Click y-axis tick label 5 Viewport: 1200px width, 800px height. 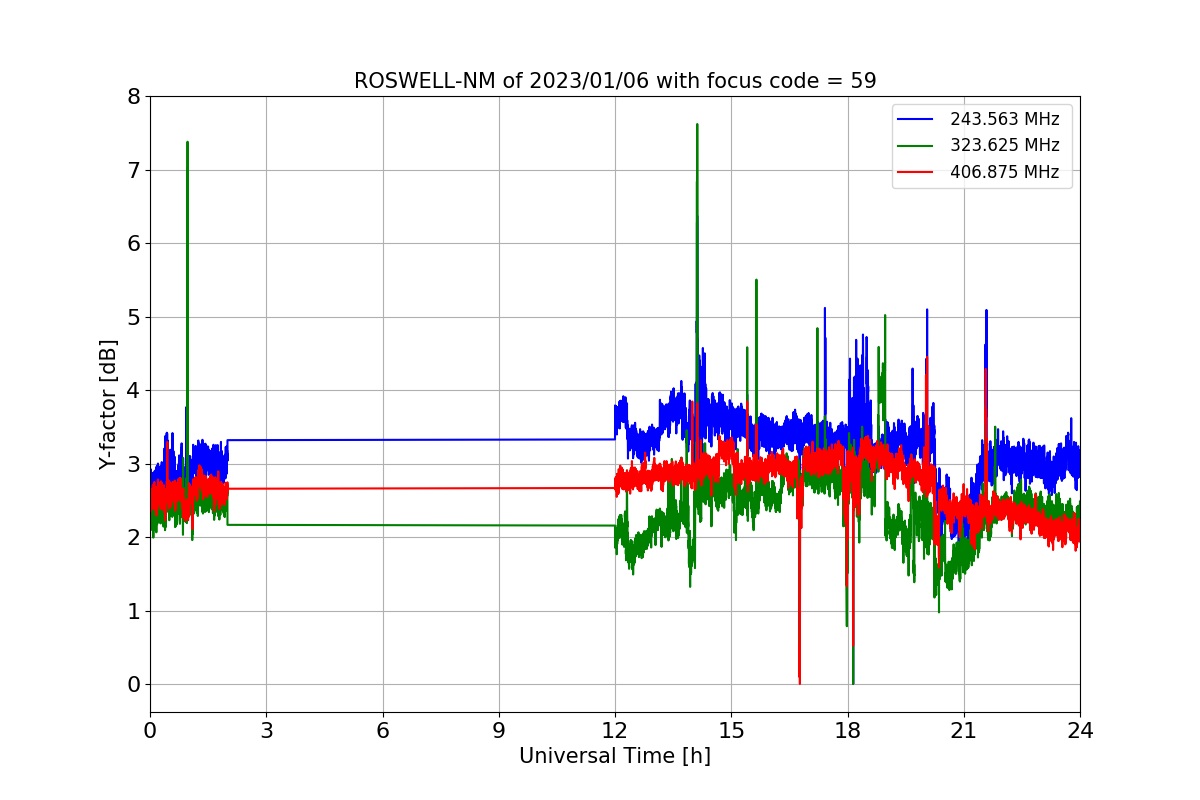click(133, 317)
